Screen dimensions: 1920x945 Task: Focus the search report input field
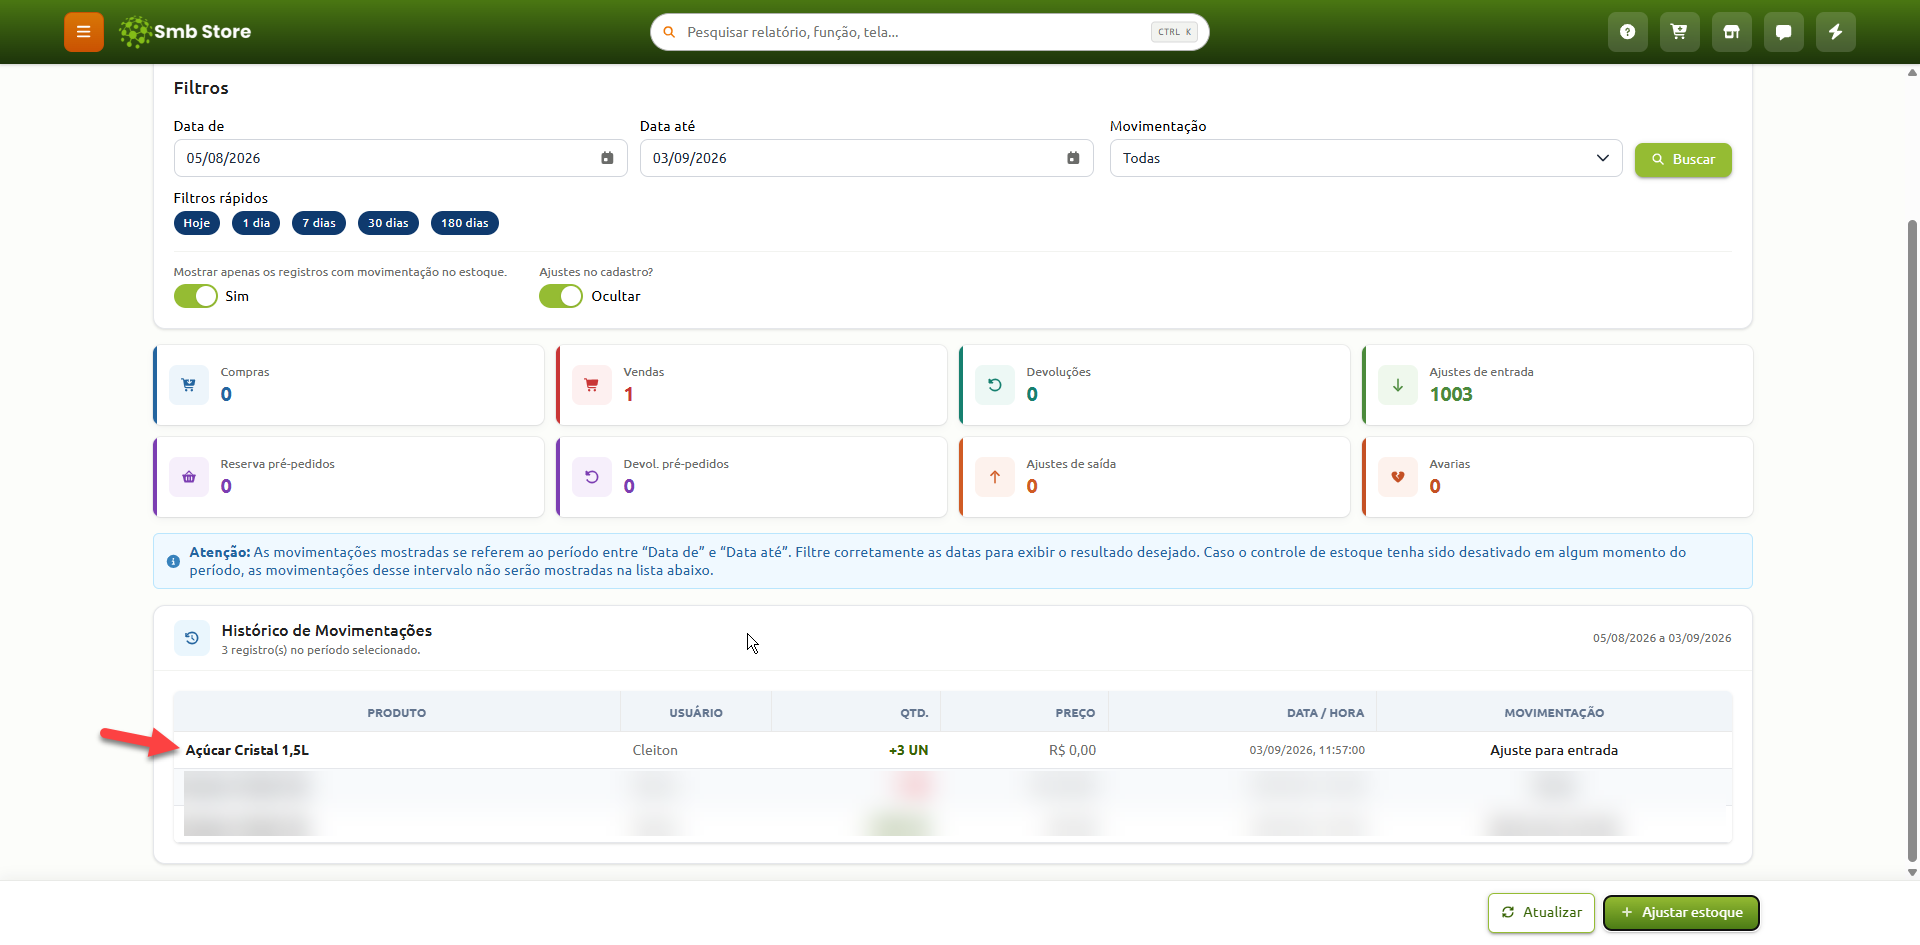(x=930, y=32)
